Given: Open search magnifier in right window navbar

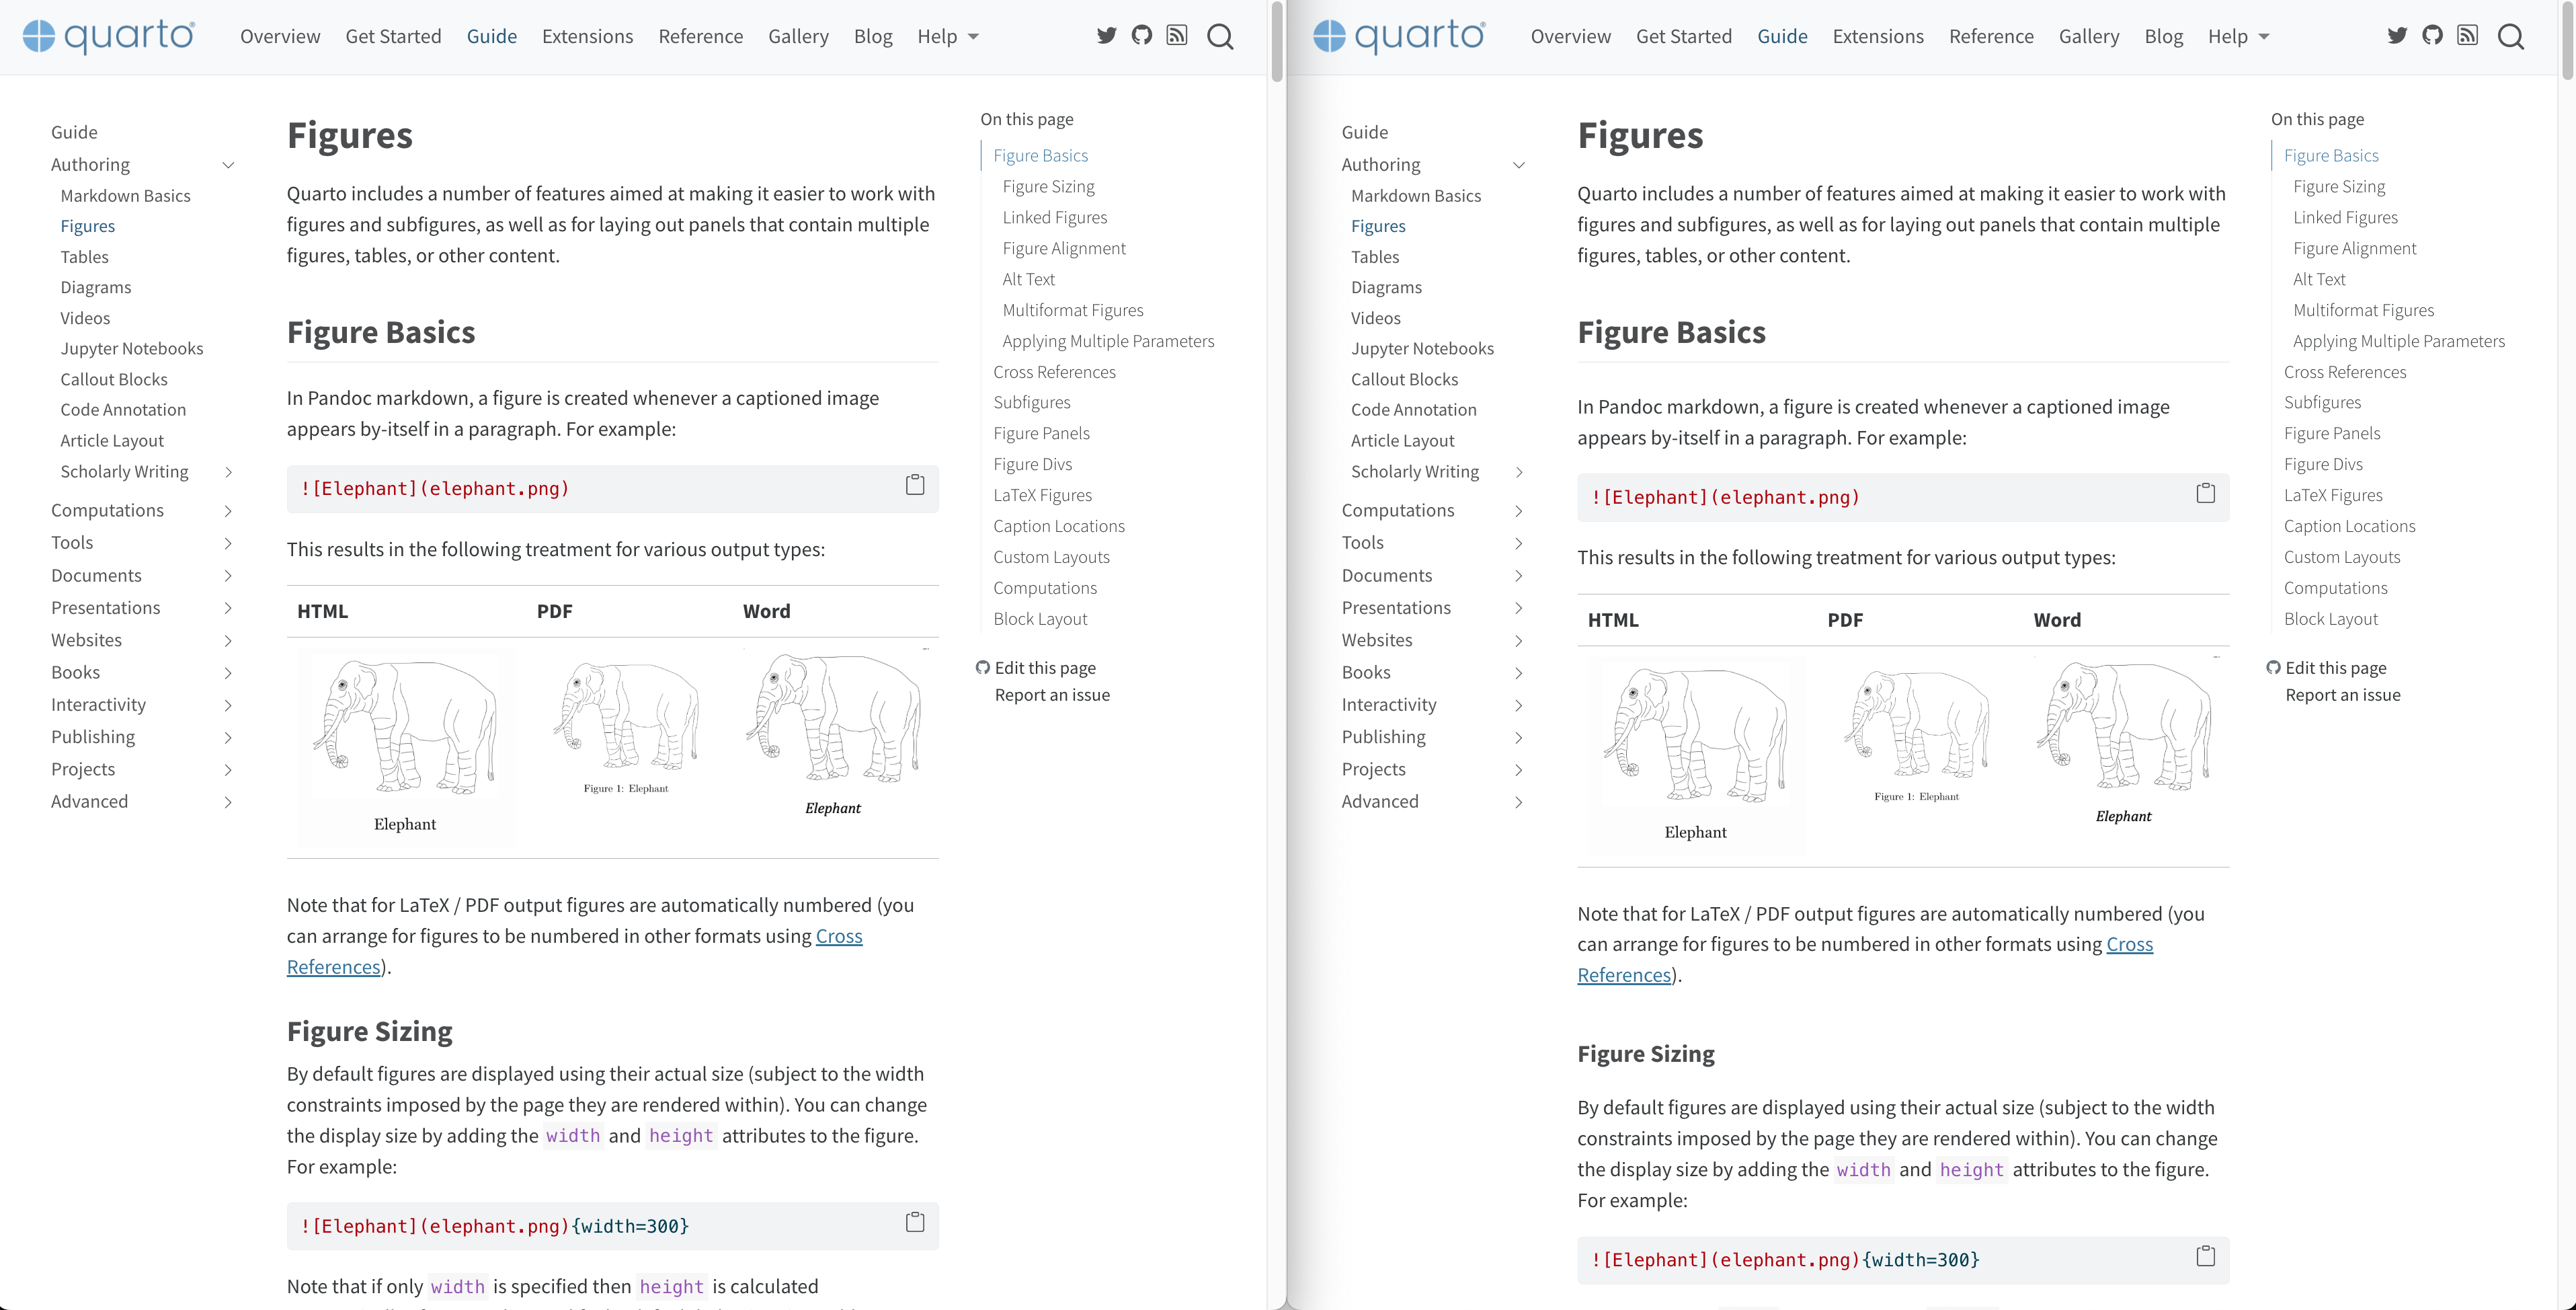Looking at the screenshot, I should click(x=2511, y=37).
